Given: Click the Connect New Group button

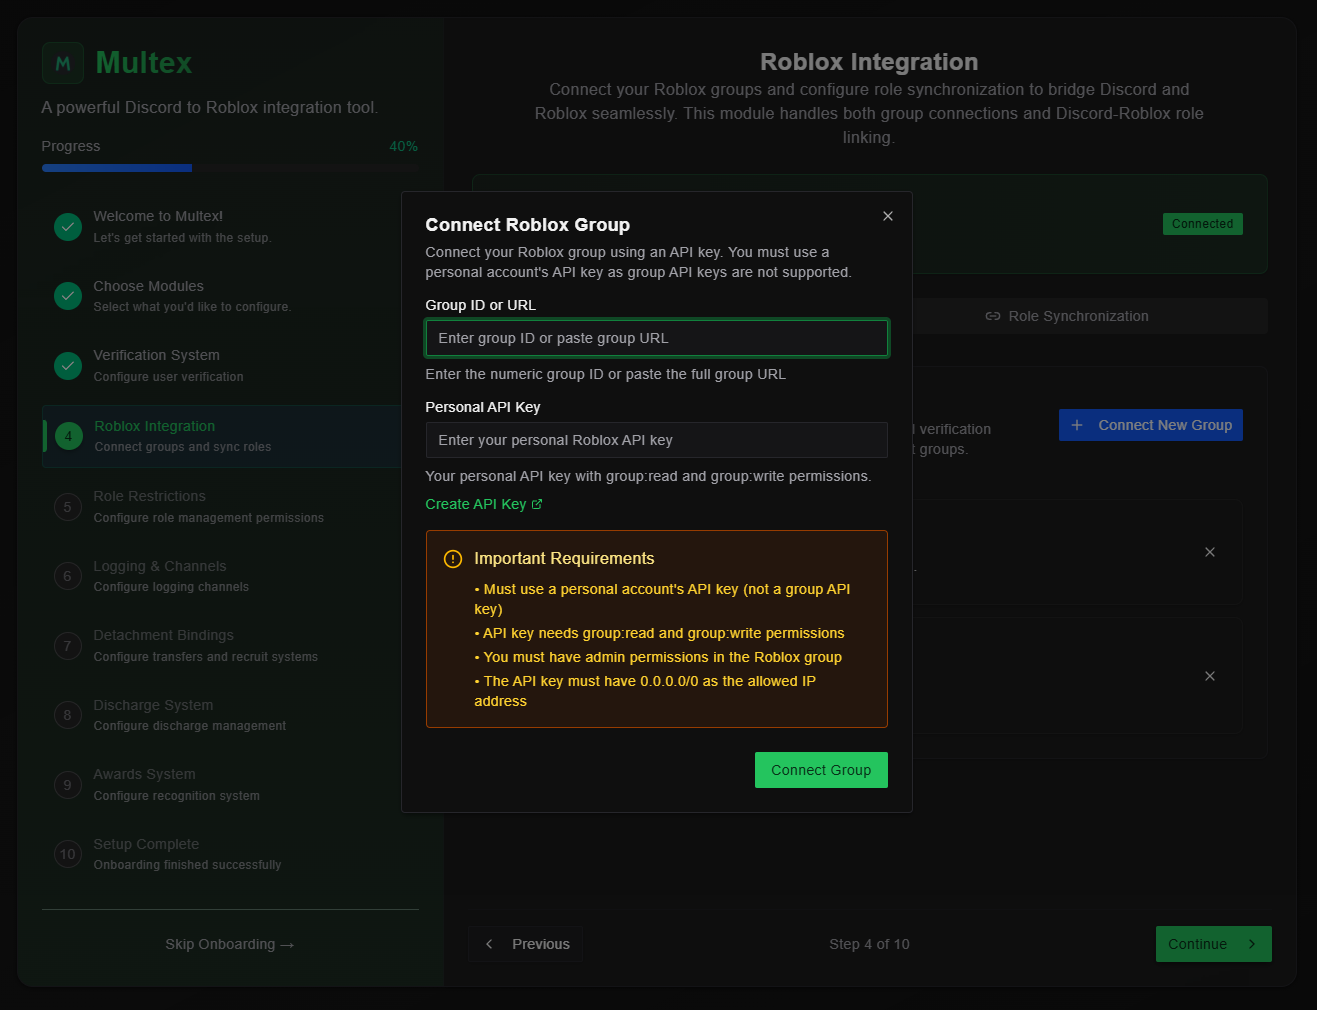Looking at the screenshot, I should point(1151,425).
